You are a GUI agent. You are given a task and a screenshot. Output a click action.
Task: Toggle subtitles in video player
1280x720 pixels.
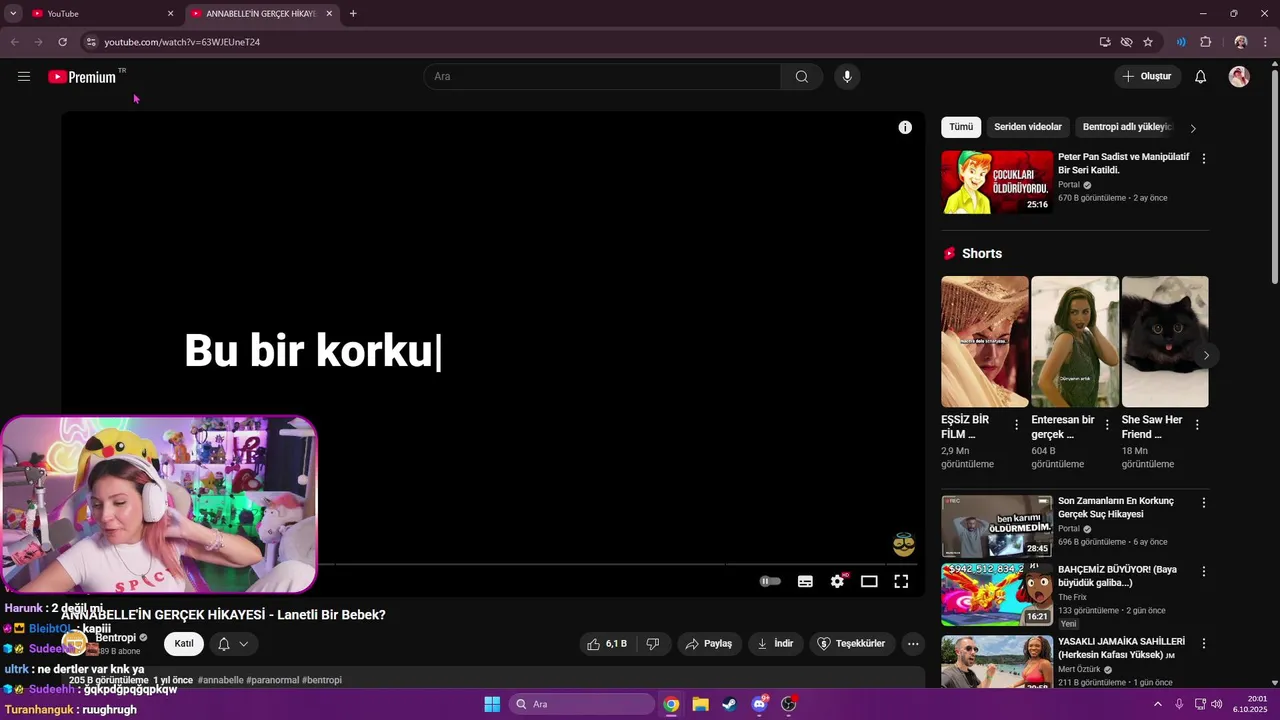805,581
